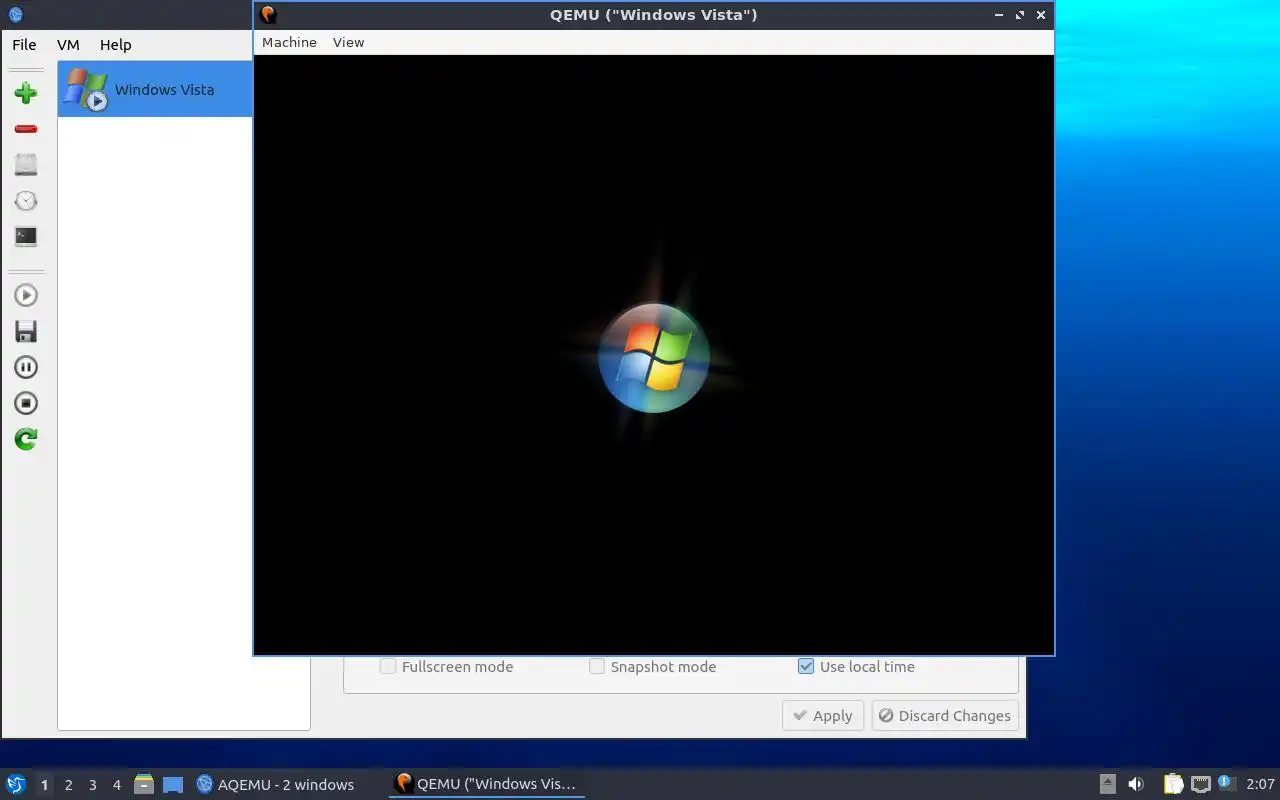Image resolution: width=1280 pixels, height=800 pixels.
Task: Click the Discard Changes button
Action: (x=944, y=715)
